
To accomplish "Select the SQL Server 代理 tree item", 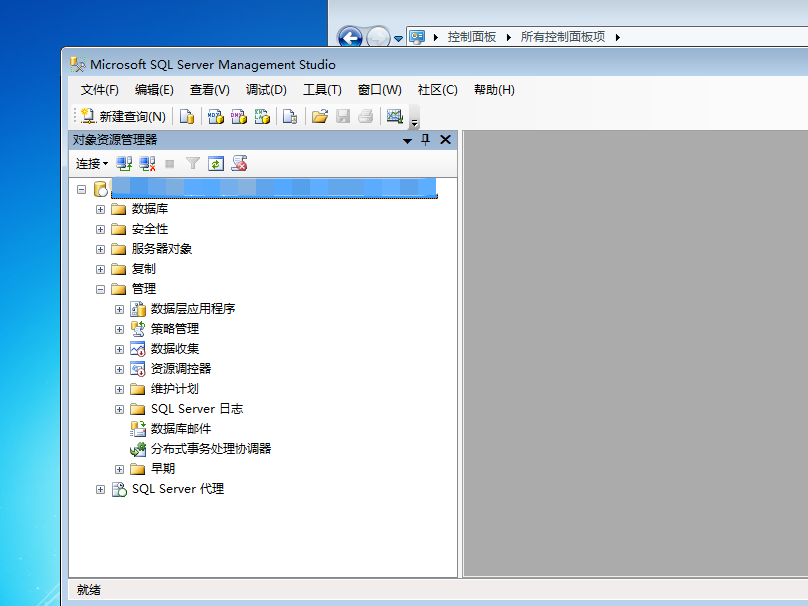I will [x=177, y=489].
